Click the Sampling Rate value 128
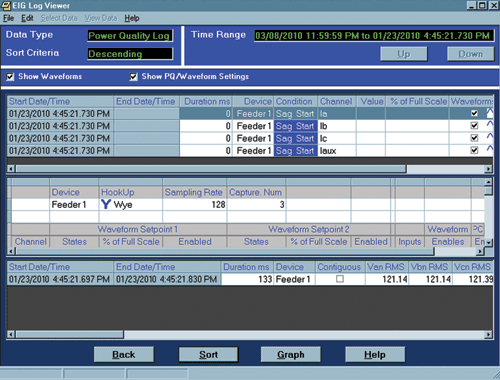 pyautogui.click(x=195, y=204)
